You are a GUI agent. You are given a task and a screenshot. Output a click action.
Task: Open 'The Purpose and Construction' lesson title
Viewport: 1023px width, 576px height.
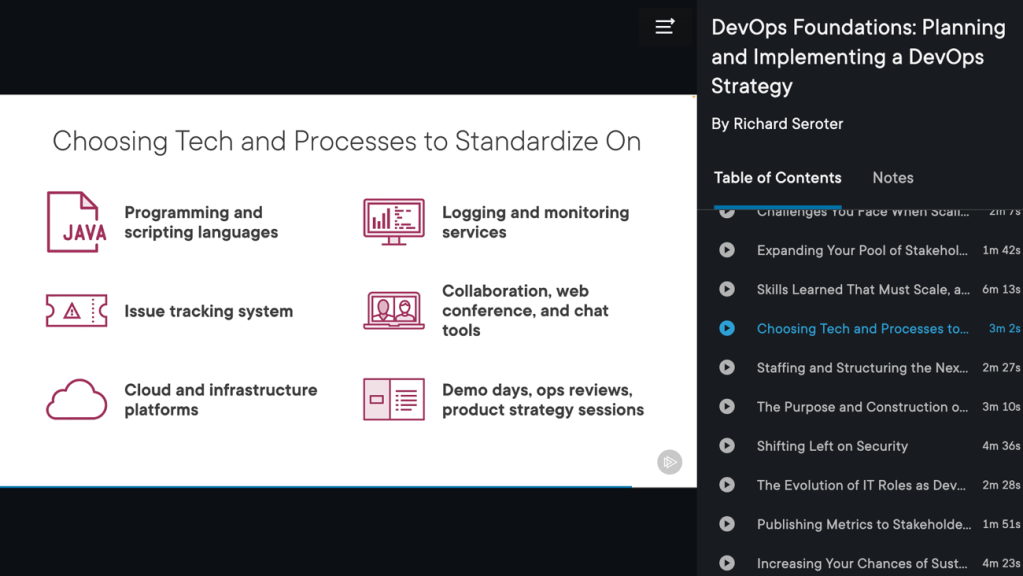pos(861,407)
